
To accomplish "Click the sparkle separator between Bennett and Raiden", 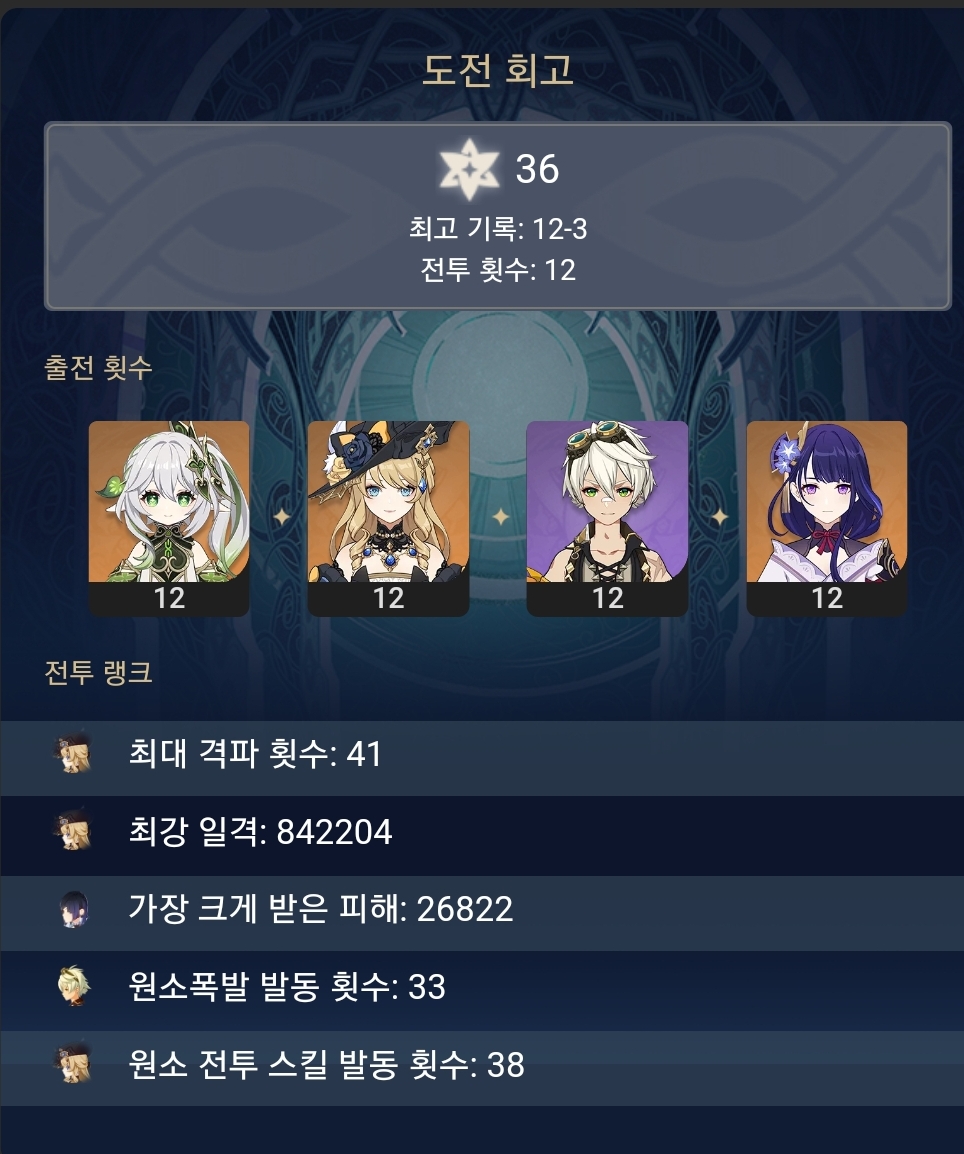I will pyautogui.click(x=720, y=517).
